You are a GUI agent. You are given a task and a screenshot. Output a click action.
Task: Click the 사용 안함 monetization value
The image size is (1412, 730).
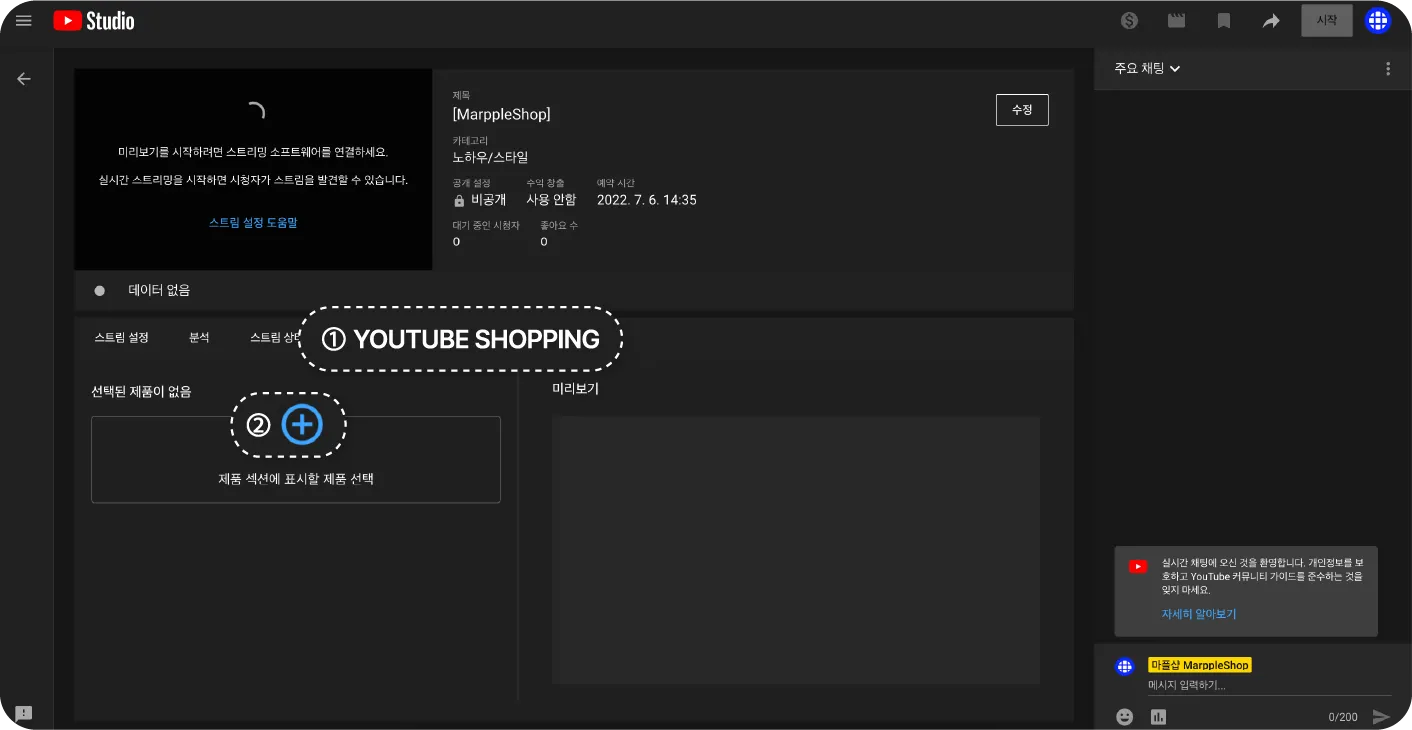[x=551, y=200]
